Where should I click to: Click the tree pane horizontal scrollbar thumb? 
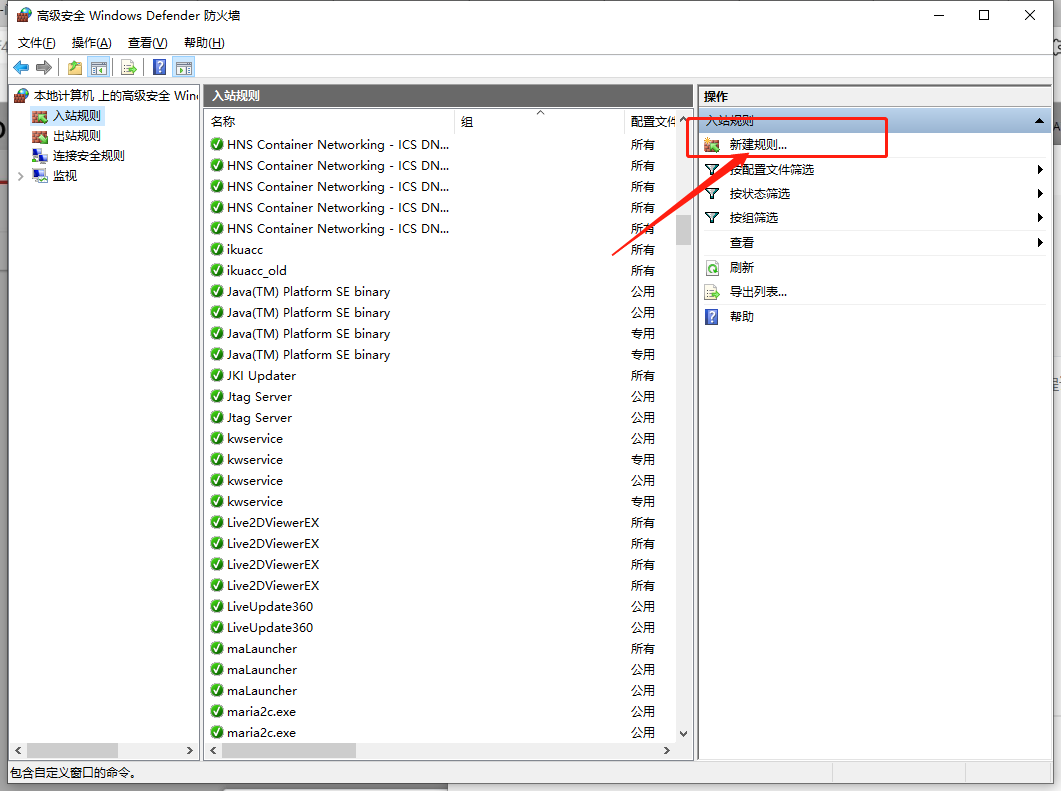72,750
